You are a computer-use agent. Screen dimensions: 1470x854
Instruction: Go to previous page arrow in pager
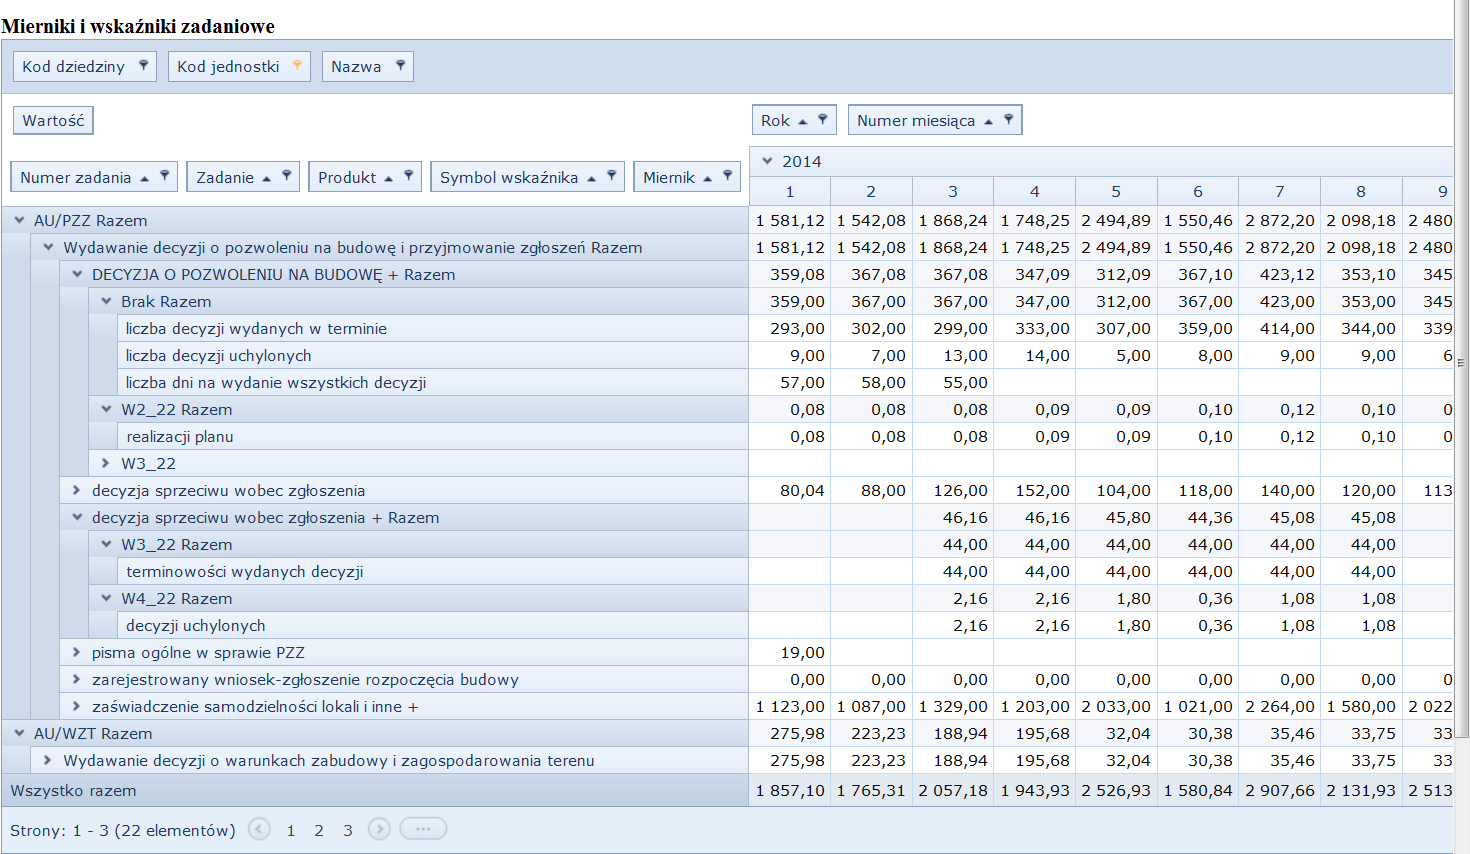point(259,829)
